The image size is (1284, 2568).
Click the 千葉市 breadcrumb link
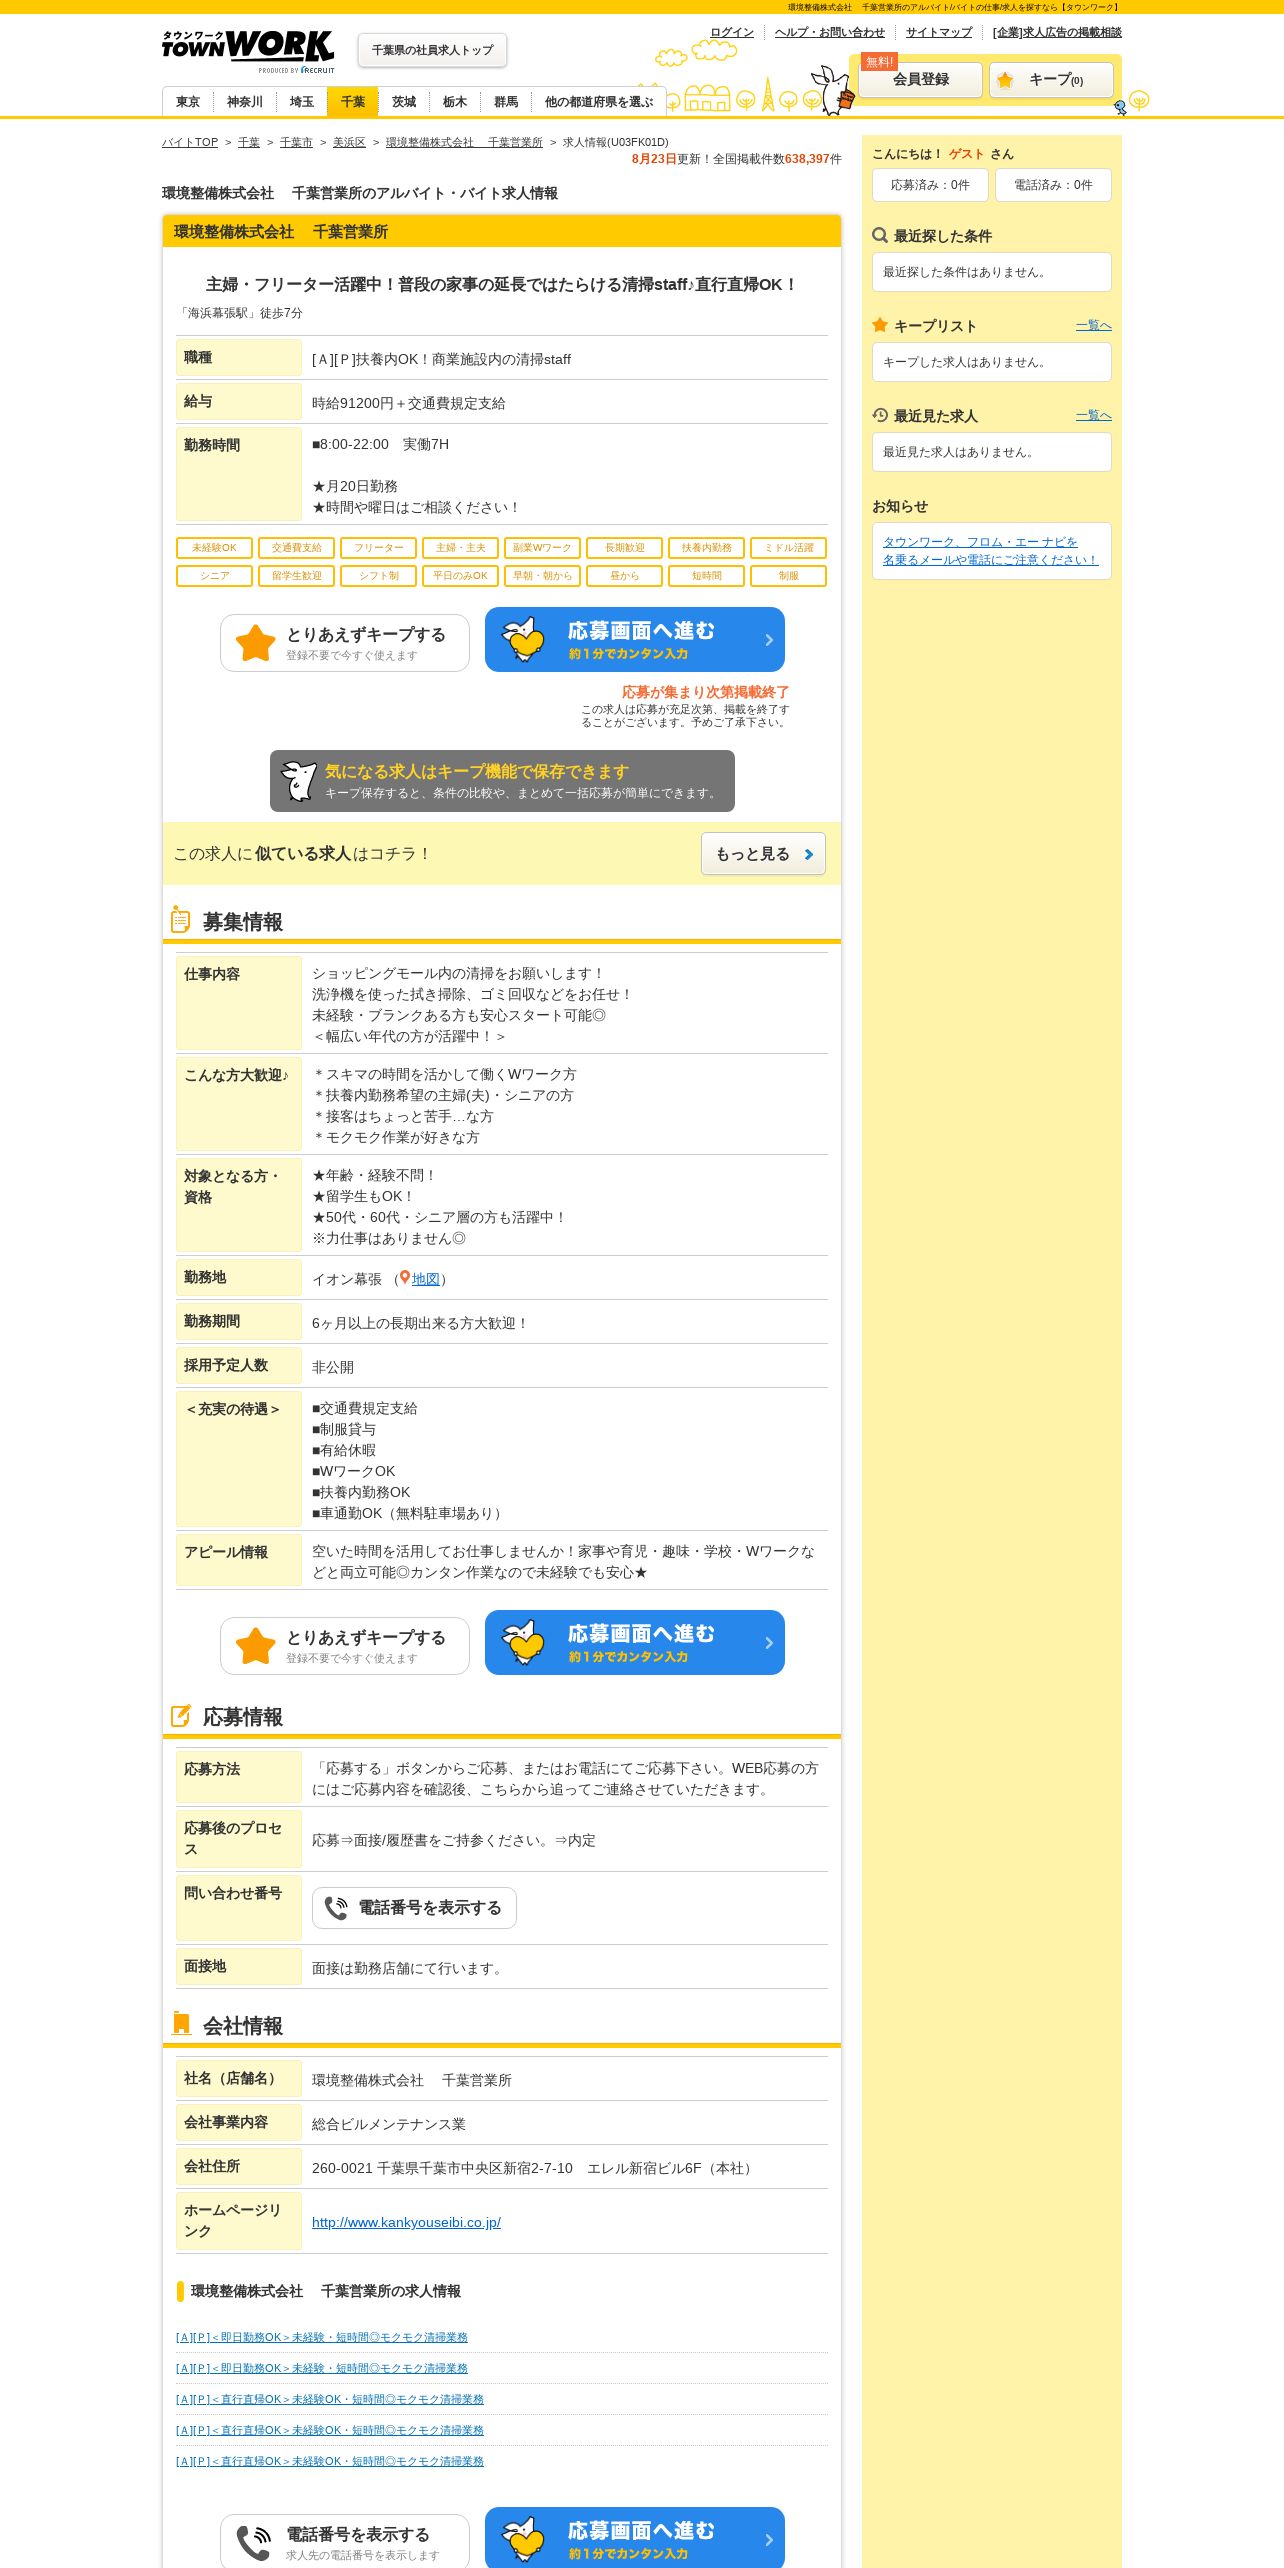click(x=296, y=142)
